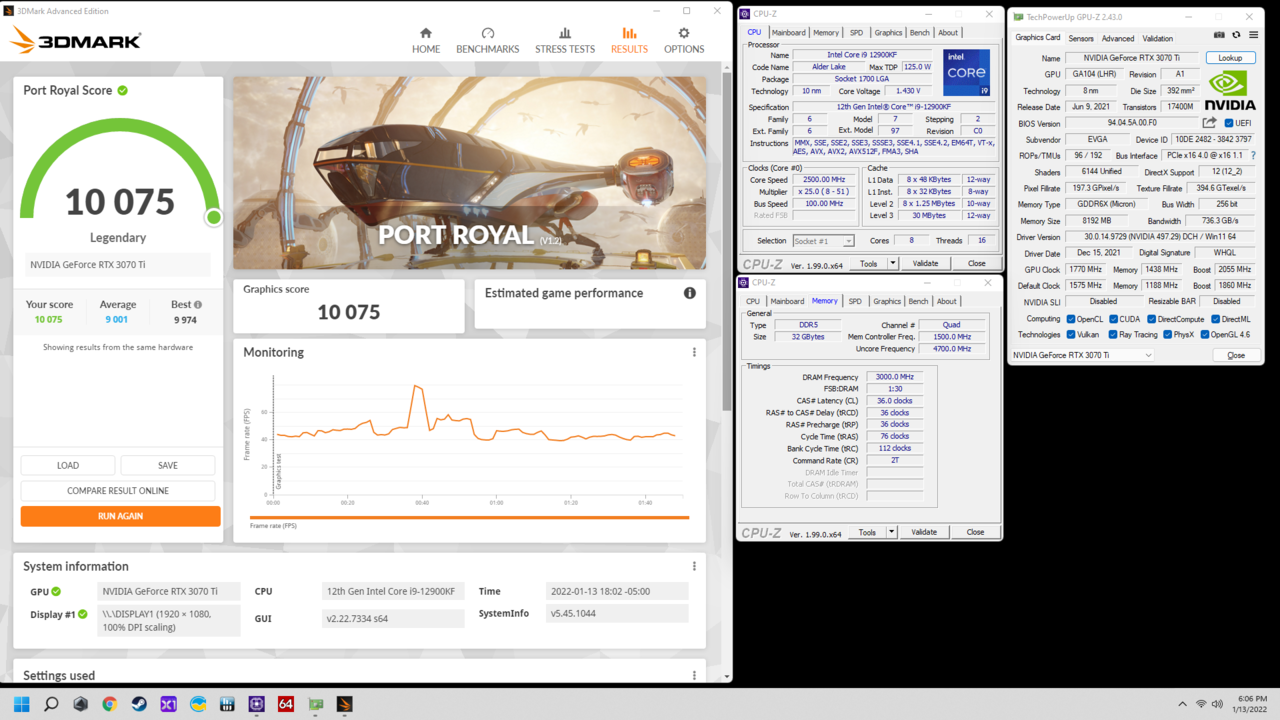
Task: Click the RUN AGAIN button
Action: pyautogui.click(x=120, y=516)
